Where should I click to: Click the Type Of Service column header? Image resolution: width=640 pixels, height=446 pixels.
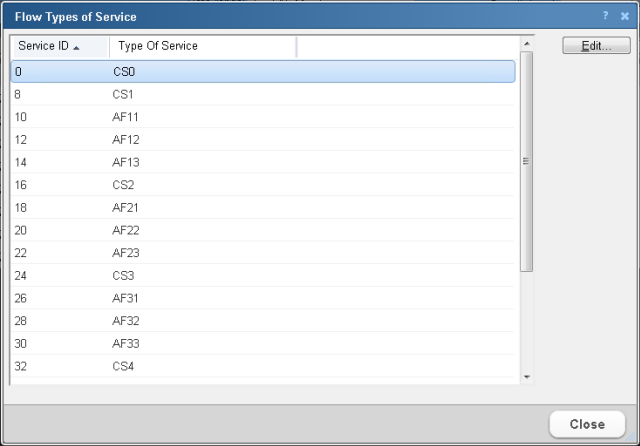point(202,46)
